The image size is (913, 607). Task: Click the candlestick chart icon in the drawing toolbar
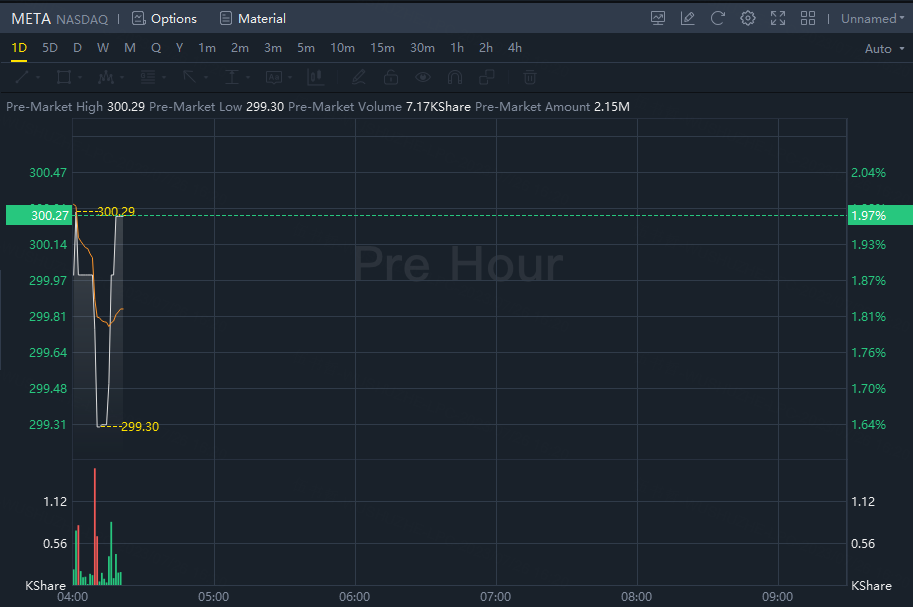[x=316, y=77]
